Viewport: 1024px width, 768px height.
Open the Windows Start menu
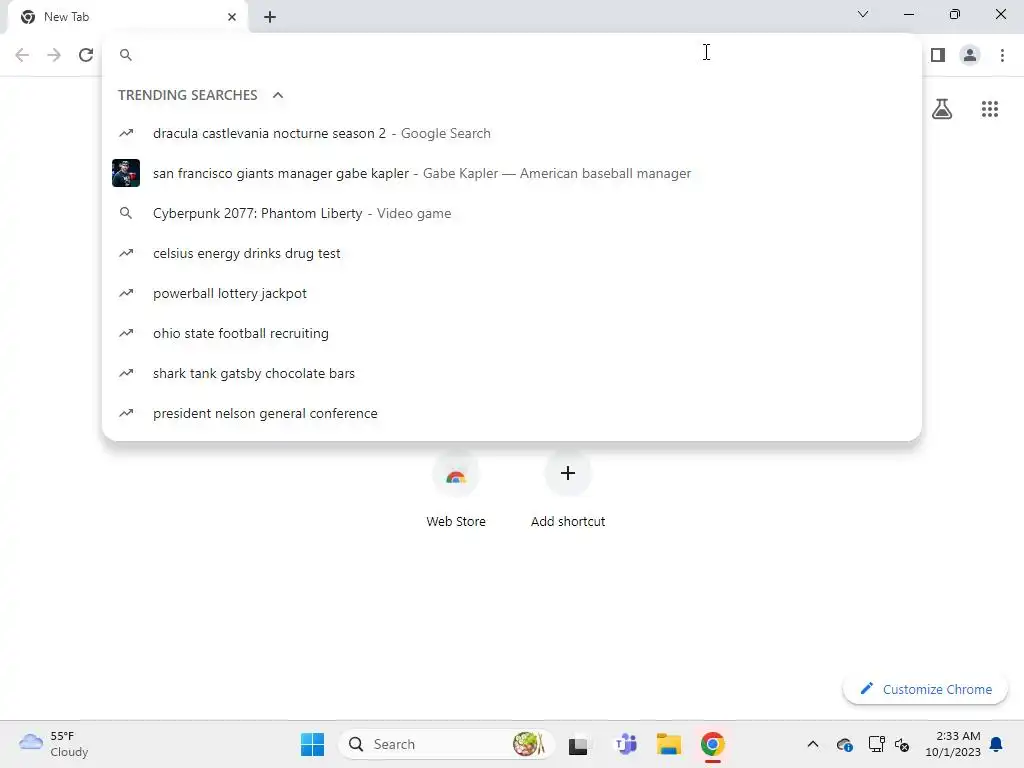pyautogui.click(x=312, y=744)
